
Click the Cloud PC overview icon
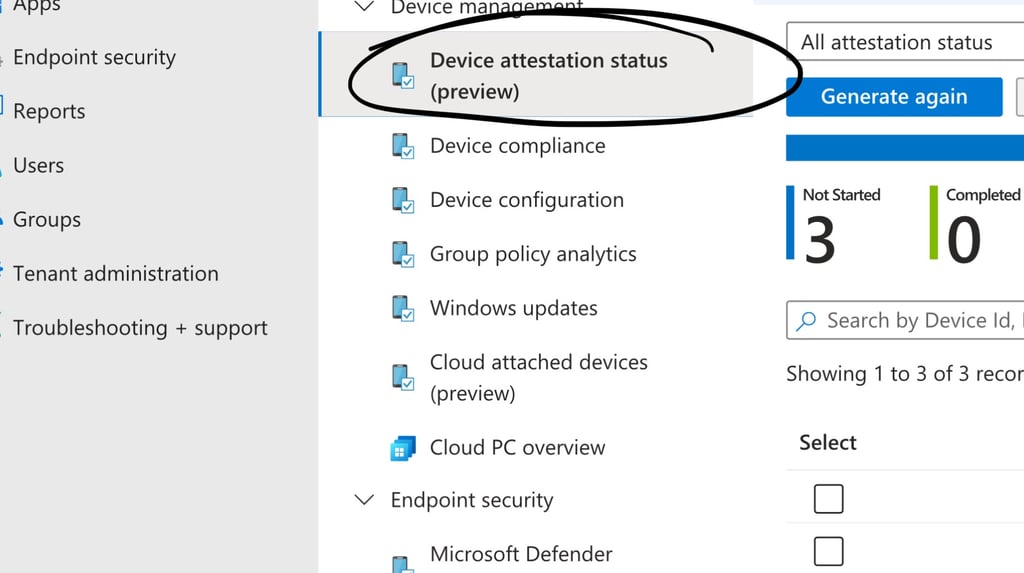403,448
